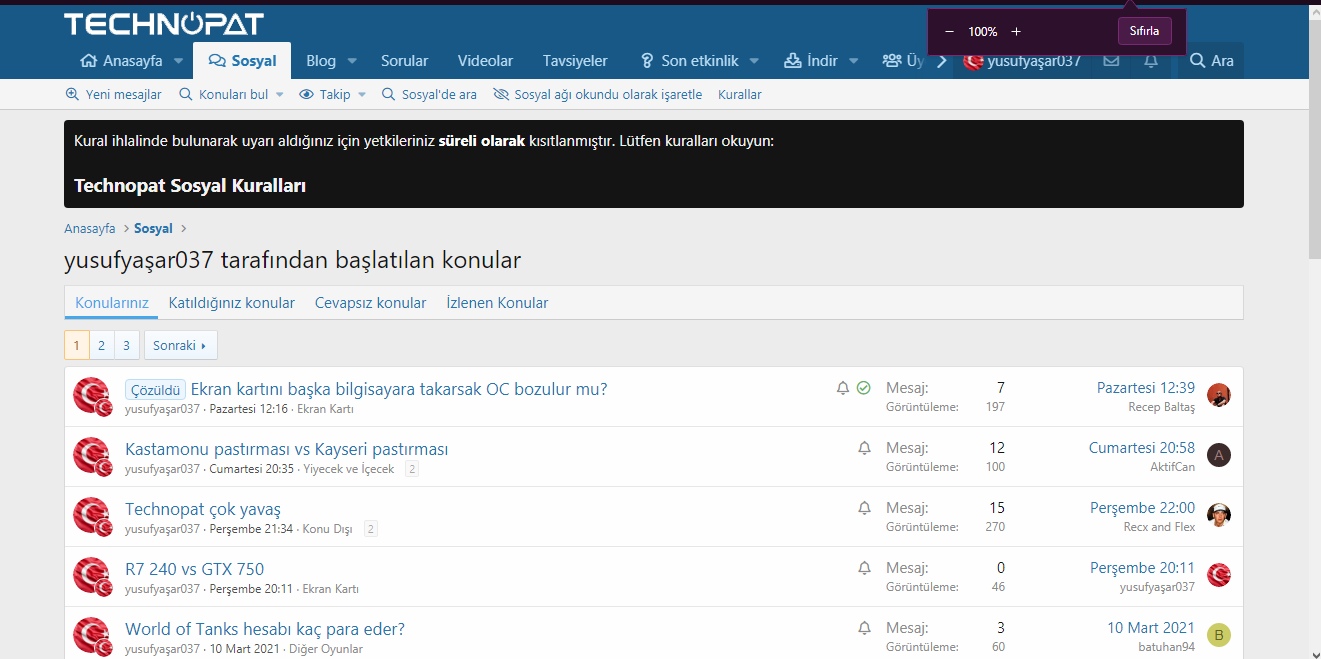Open thread Ekran kartını başka bilgisayara takarsak

pos(399,389)
